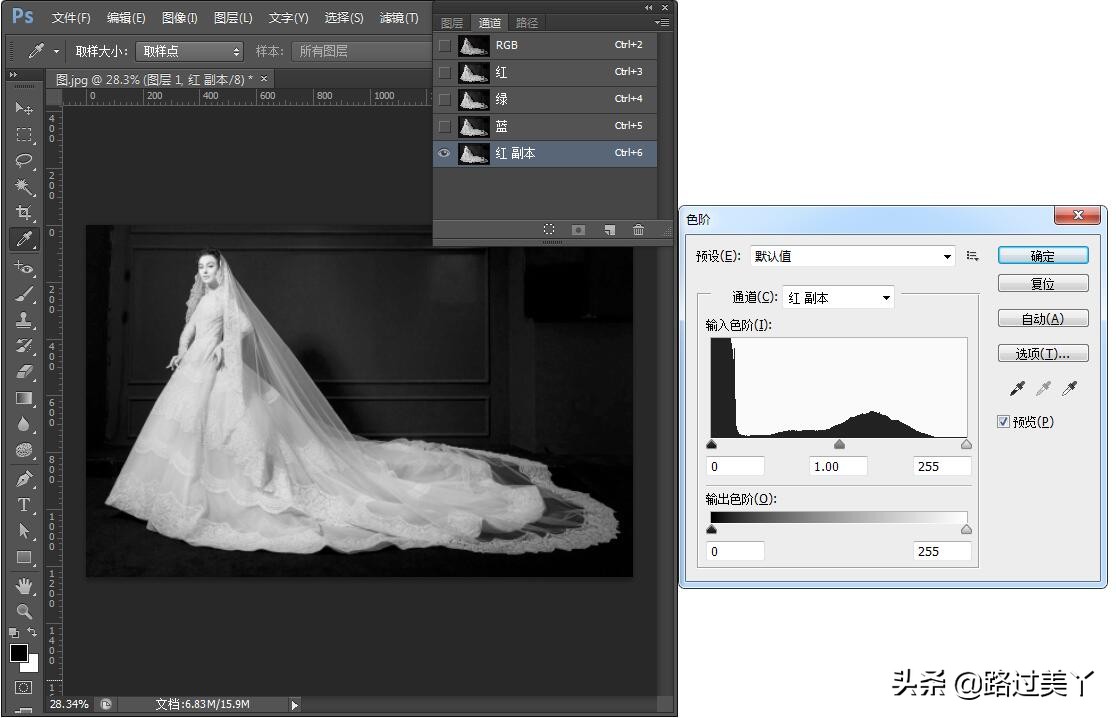The image size is (1116, 718).
Task: Click 自动(A) in the Levels dialog
Action: pos(1043,319)
